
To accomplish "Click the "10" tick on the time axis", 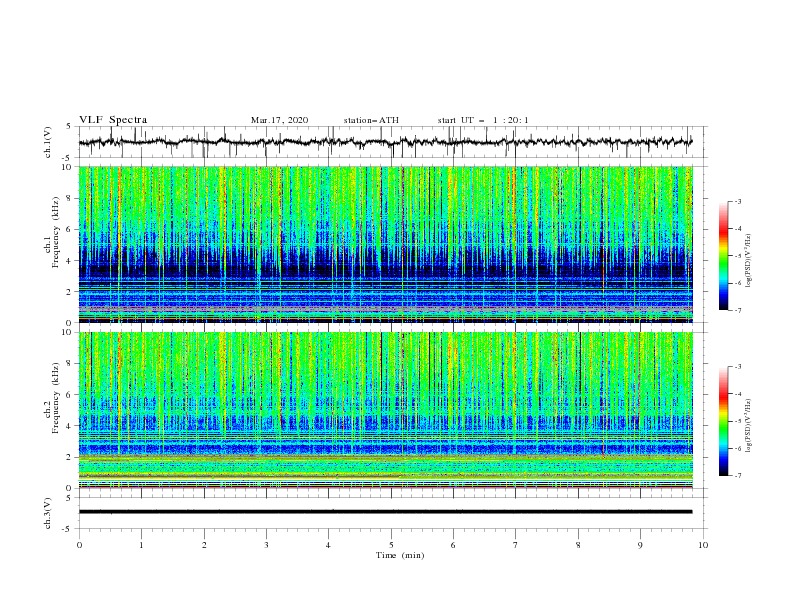I will [x=703, y=545].
